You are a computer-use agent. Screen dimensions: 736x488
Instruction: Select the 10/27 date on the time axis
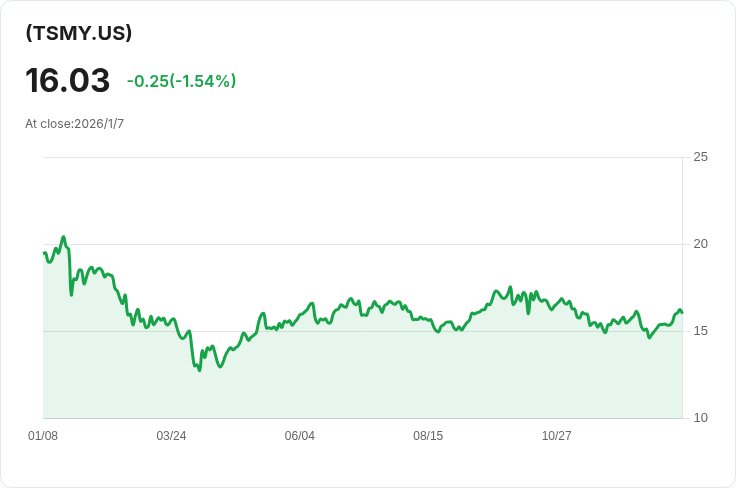(556, 436)
